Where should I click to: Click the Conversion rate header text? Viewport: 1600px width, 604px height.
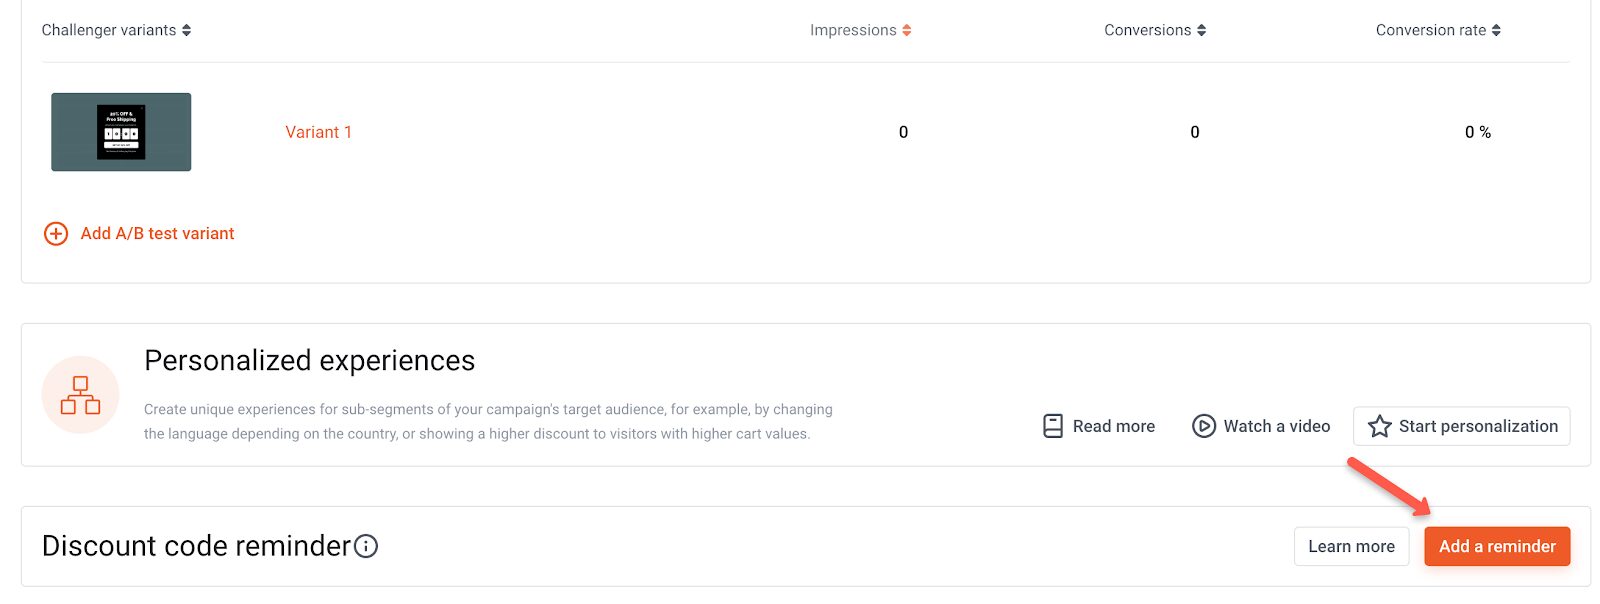tap(1431, 30)
